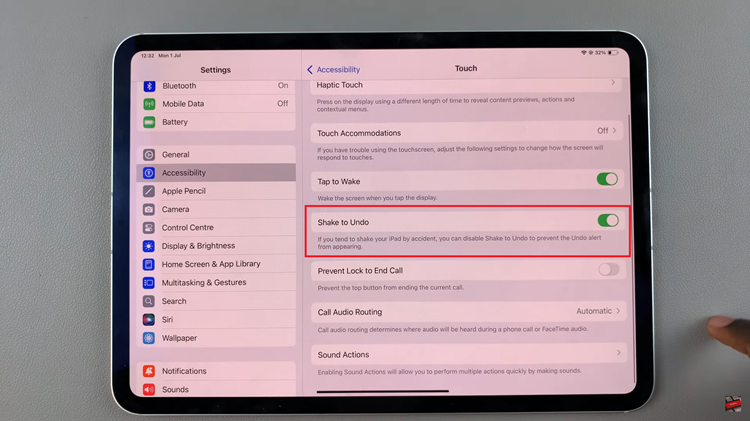Select Display & Brightness in sidebar
Viewport: 750px width, 421px height.
pyautogui.click(x=216, y=246)
